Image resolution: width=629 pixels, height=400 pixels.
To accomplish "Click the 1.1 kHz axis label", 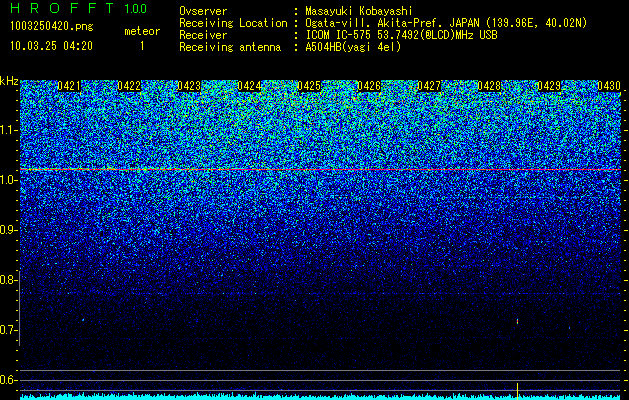I will click(x=9, y=130).
